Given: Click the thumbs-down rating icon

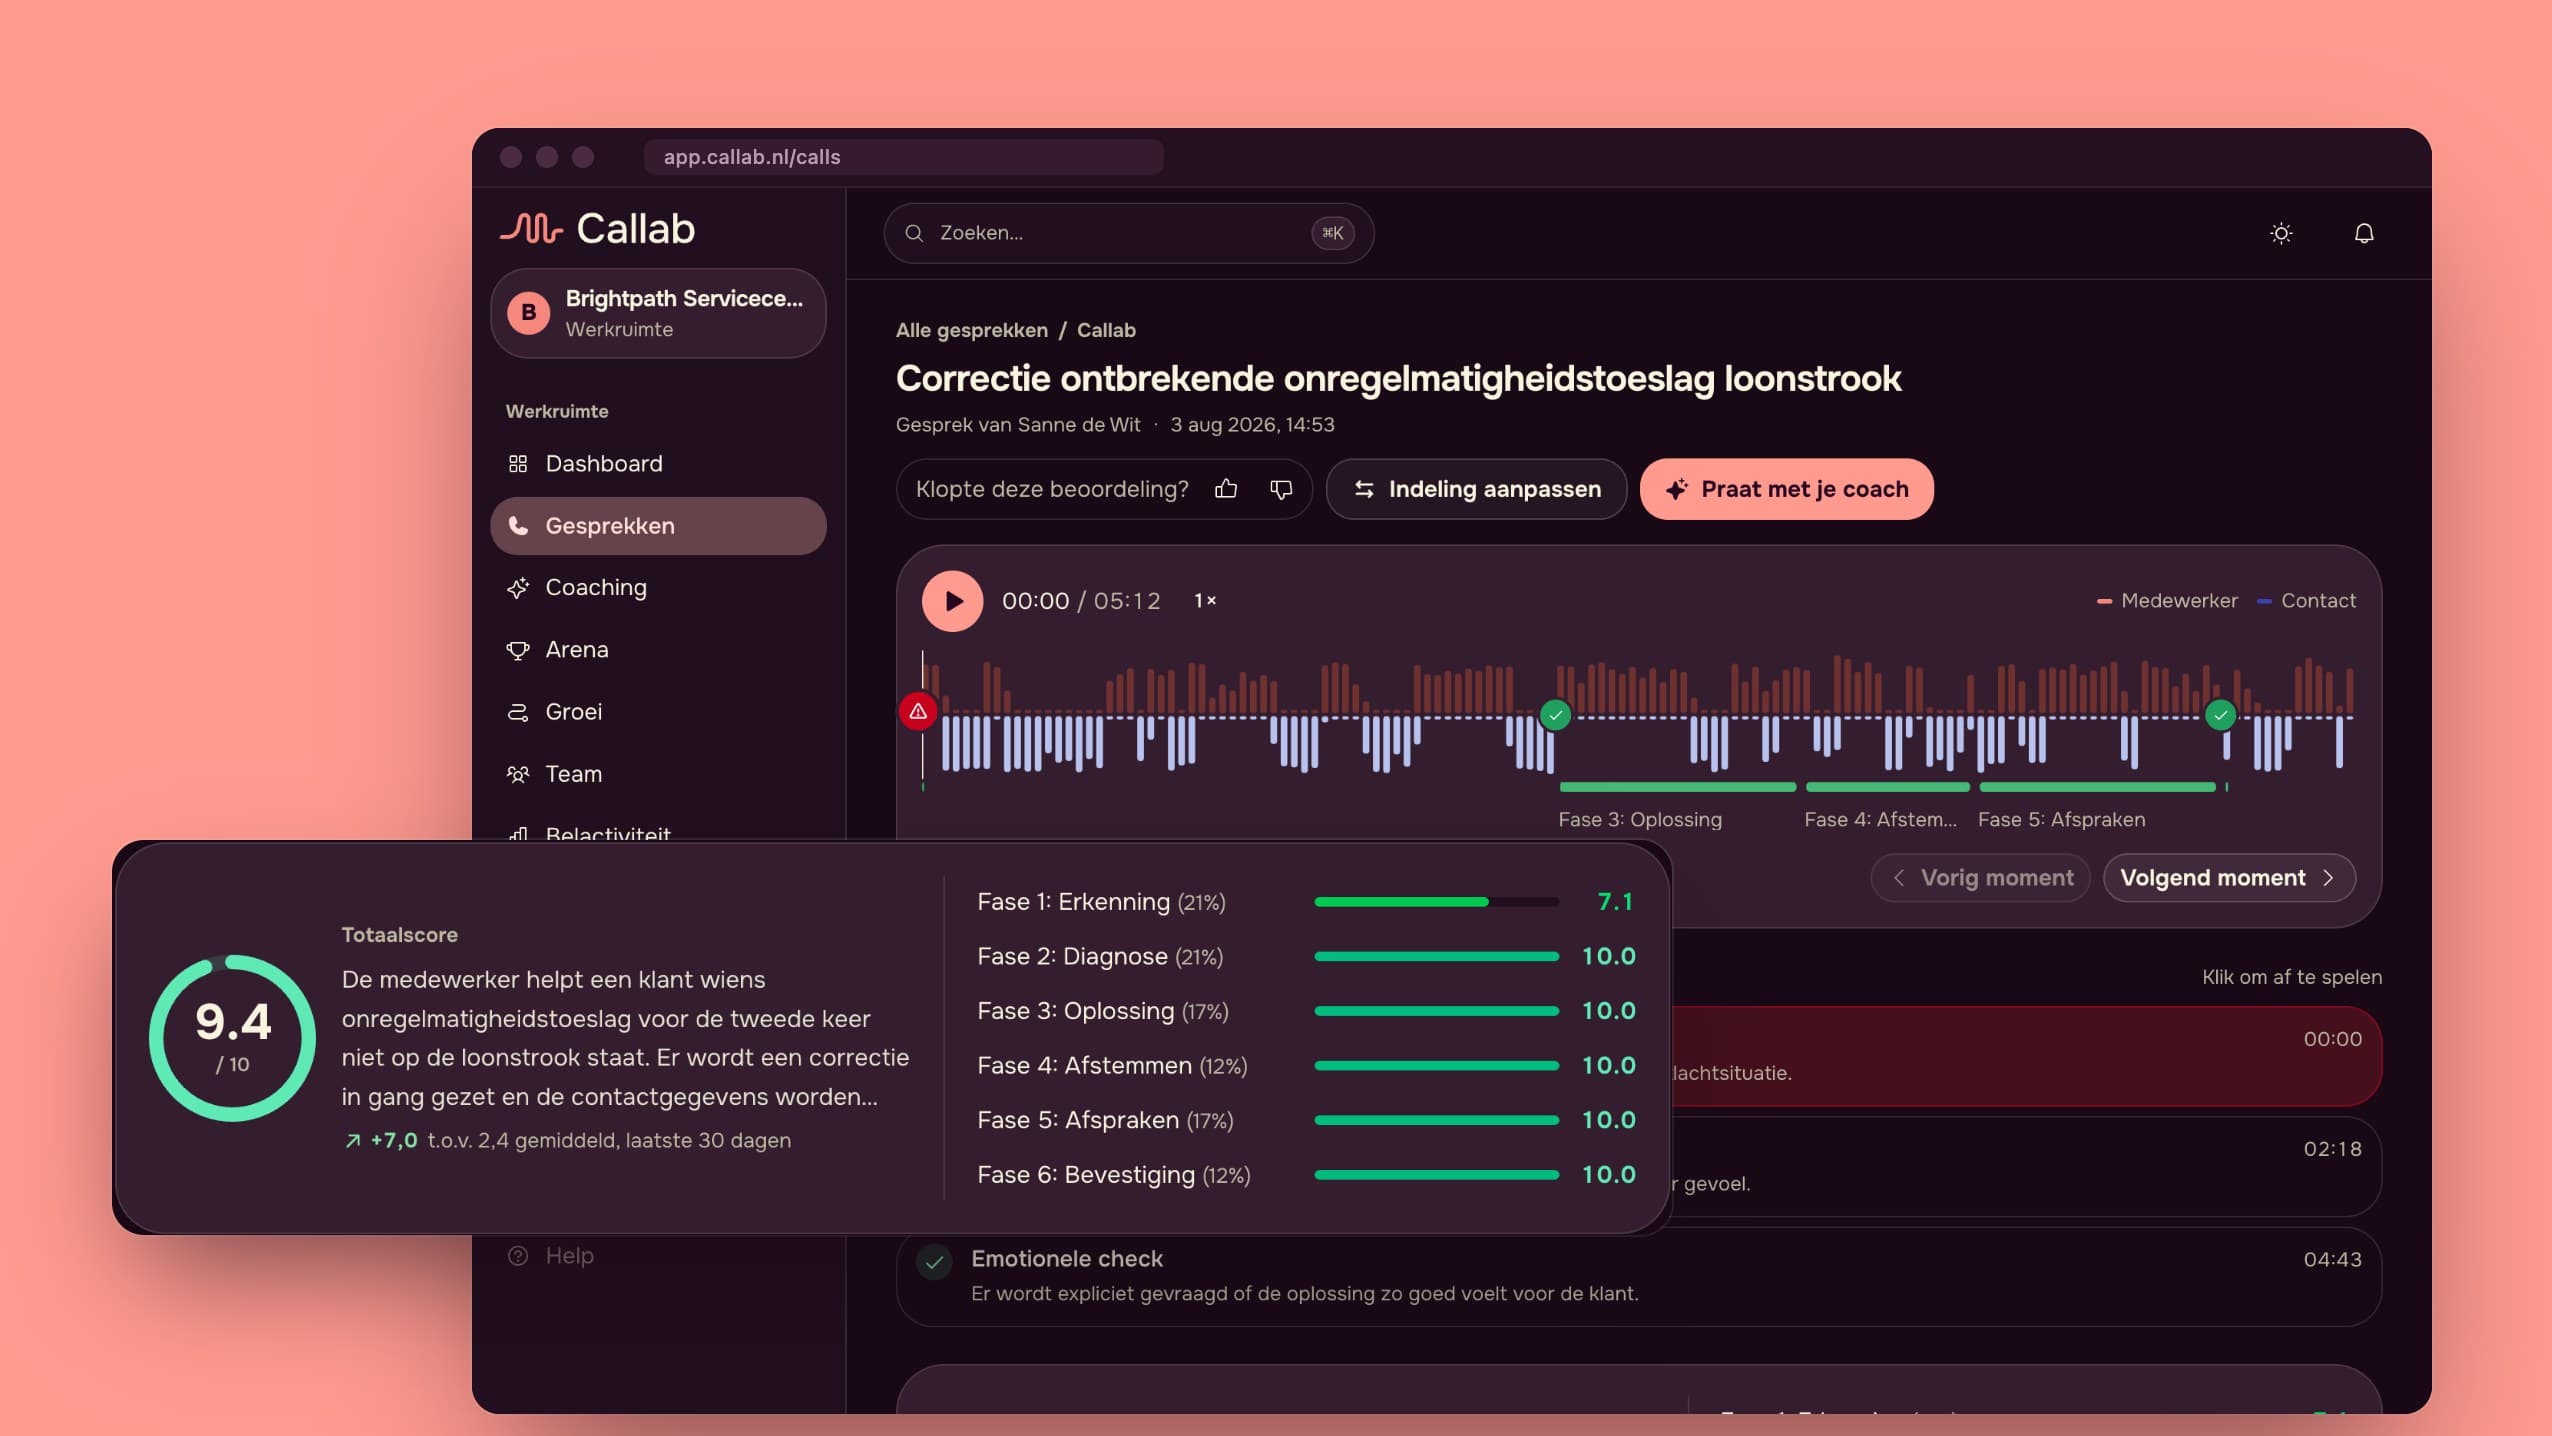Looking at the screenshot, I should 1280,489.
